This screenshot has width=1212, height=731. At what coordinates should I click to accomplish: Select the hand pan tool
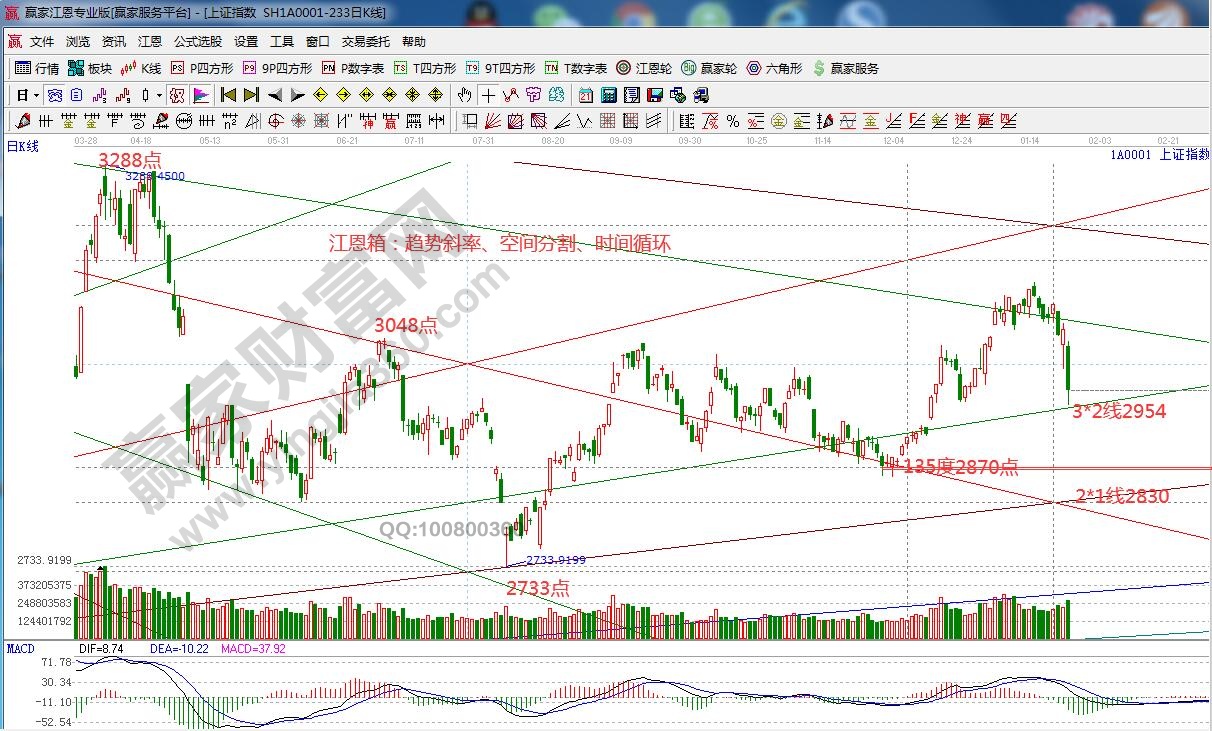pyautogui.click(x=464, y=96)
